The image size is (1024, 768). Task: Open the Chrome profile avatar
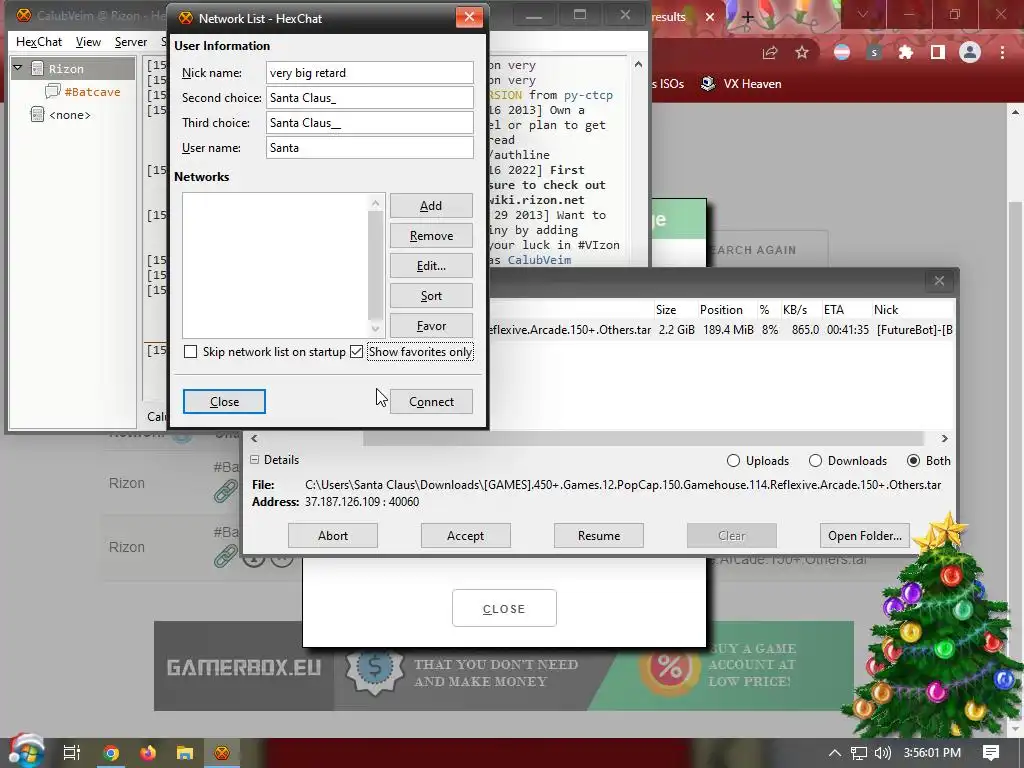pyautogui.click(x=970, y=53)
